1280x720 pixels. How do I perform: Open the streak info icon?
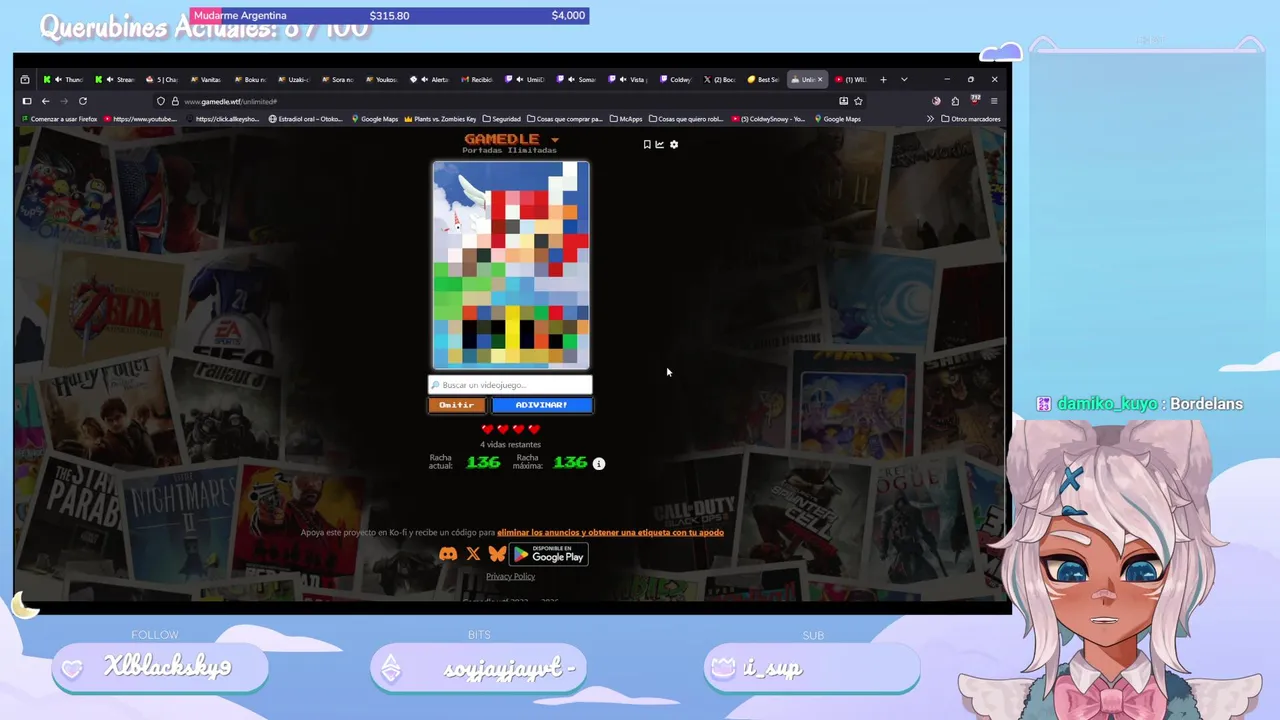(x=599, y=463)
